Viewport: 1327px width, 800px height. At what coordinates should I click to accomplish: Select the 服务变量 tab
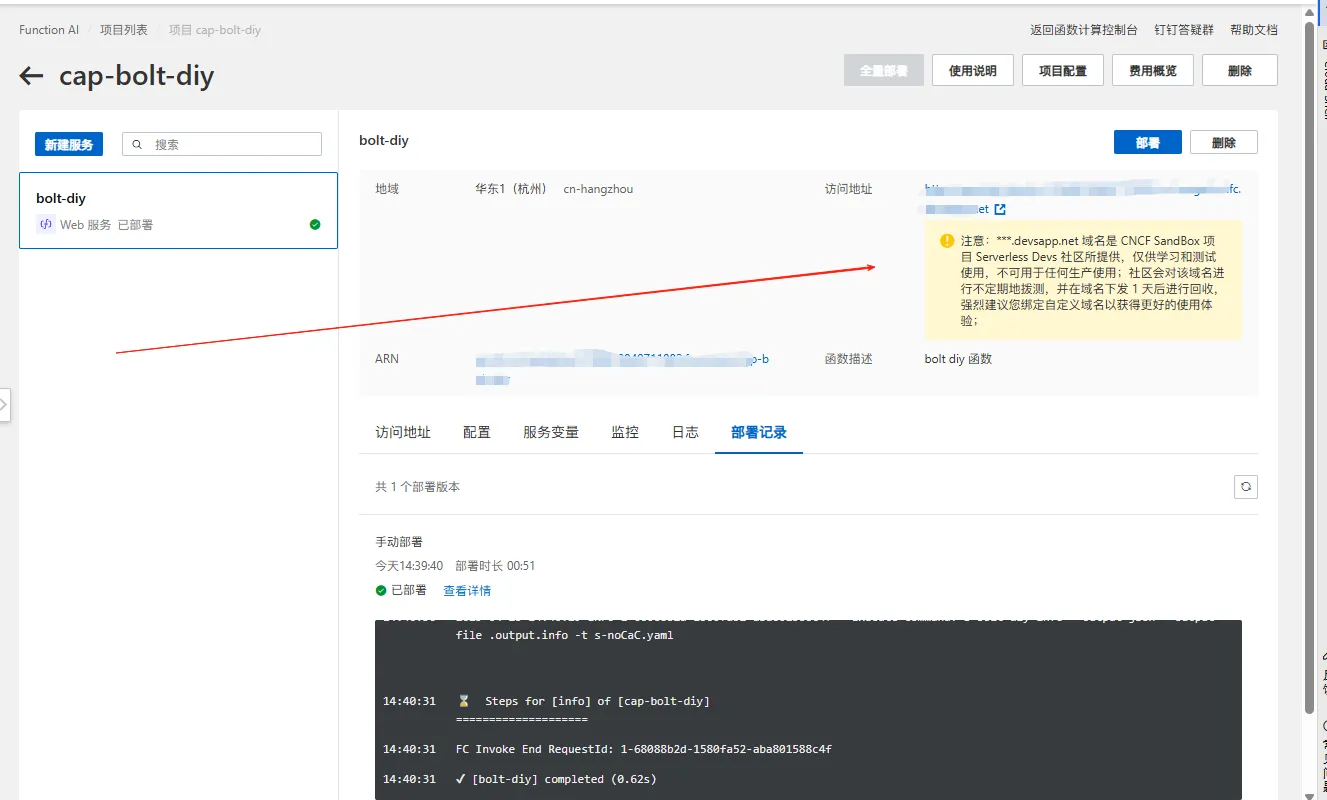click(551, 432)
